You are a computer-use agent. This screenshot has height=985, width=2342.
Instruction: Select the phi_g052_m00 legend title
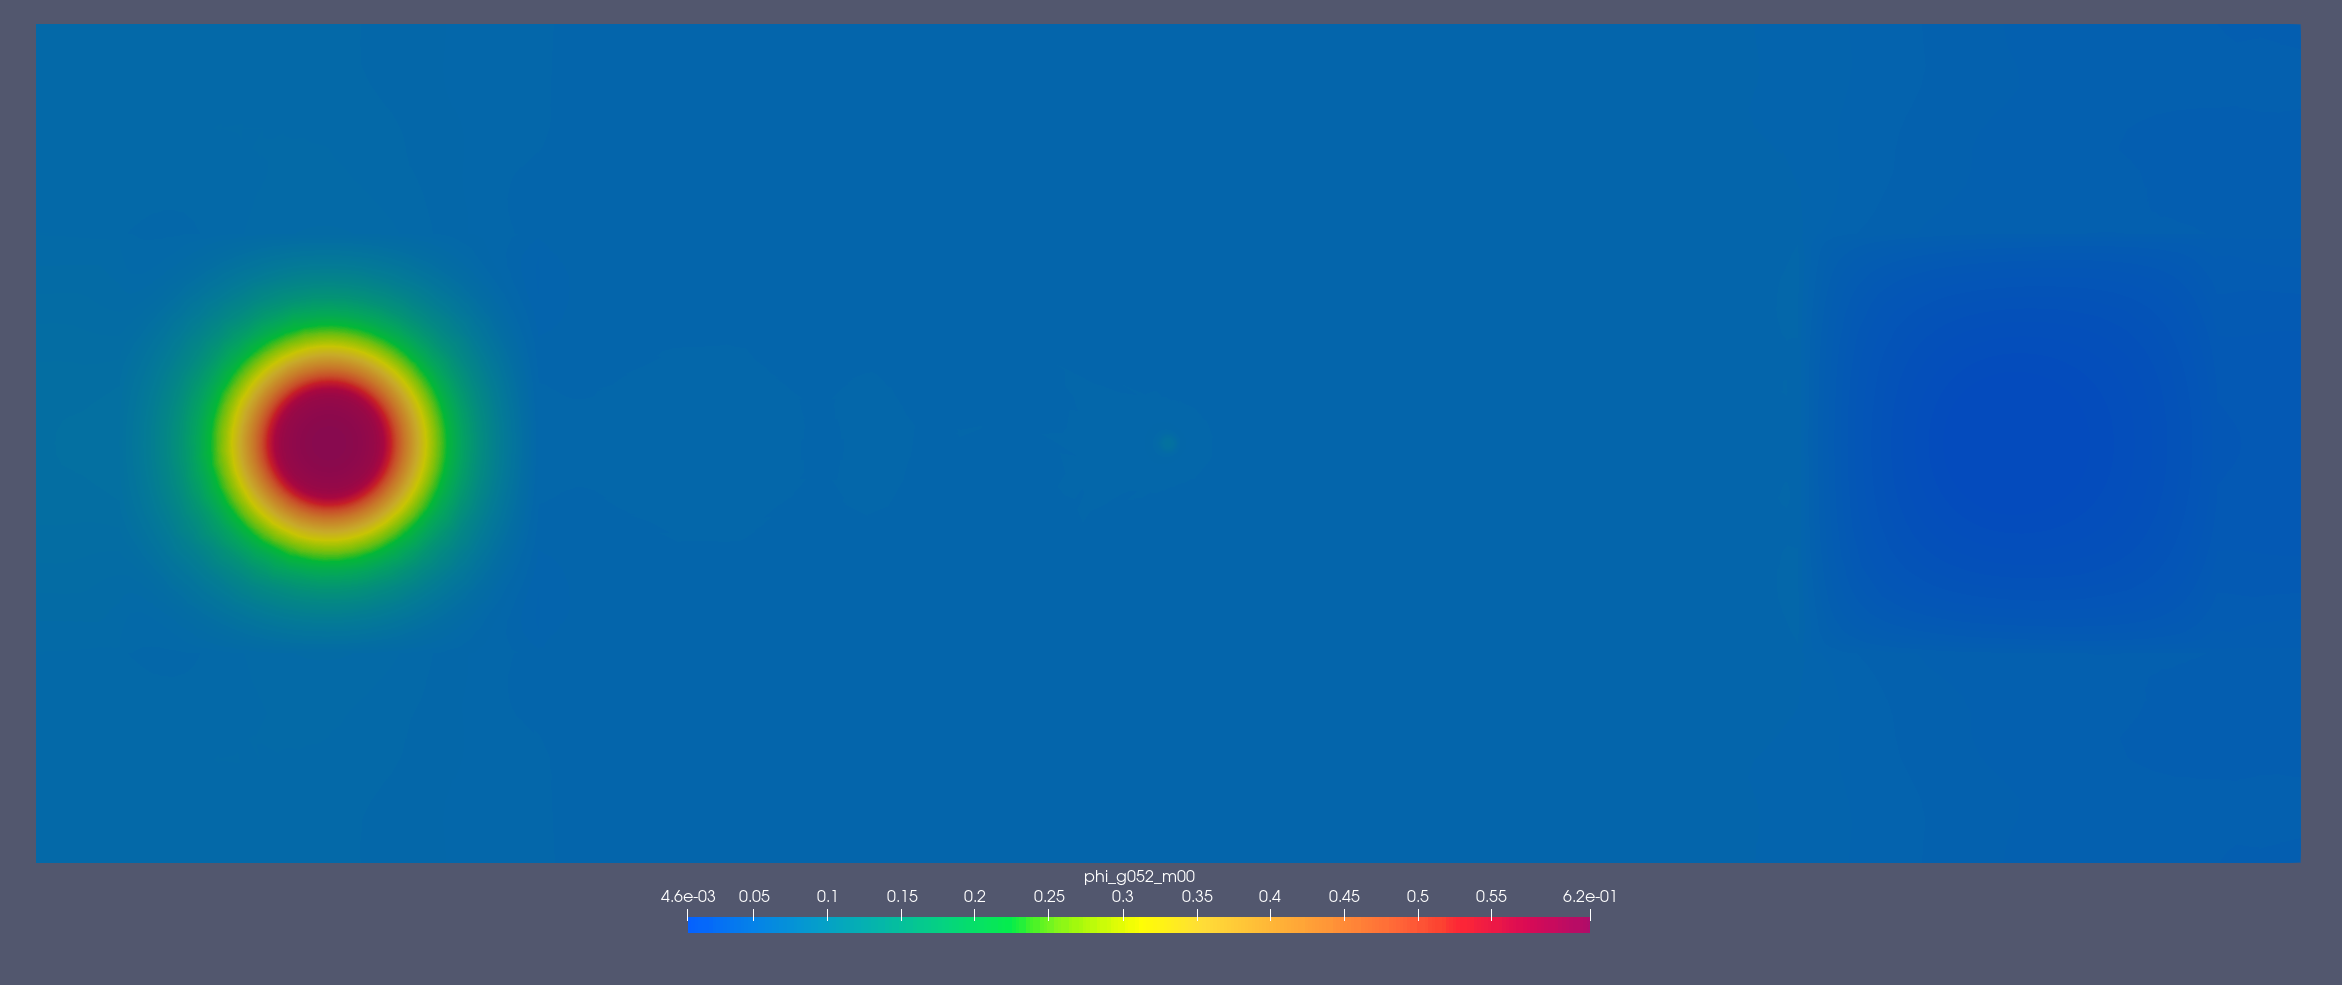tap(1138, 876)
